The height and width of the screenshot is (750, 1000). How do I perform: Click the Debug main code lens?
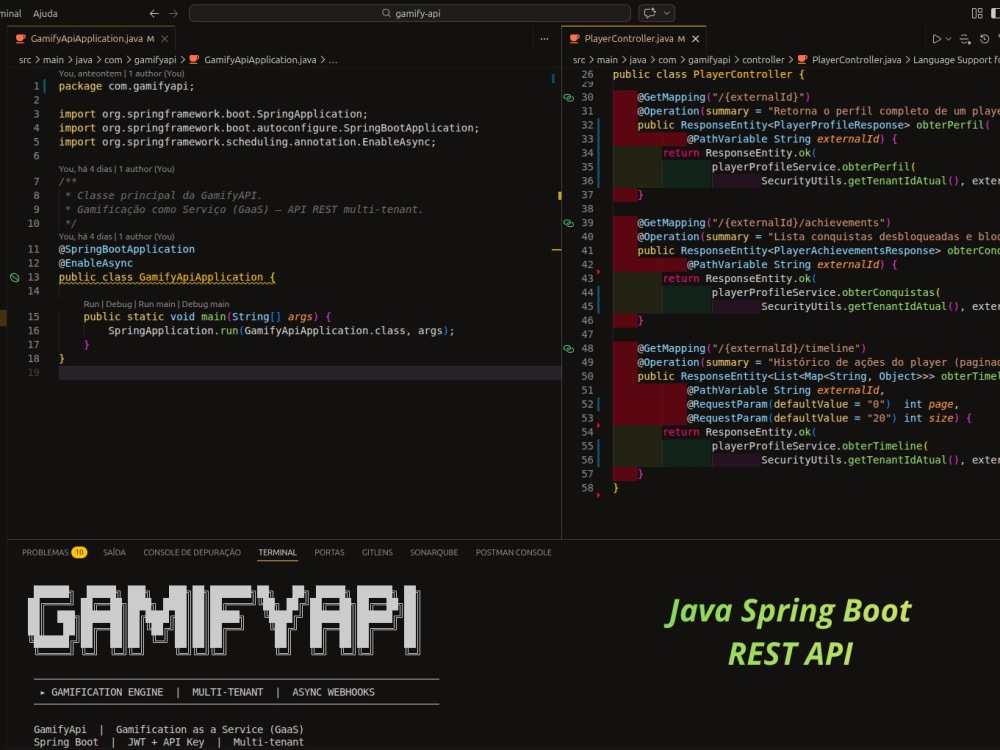click(205, 304)
